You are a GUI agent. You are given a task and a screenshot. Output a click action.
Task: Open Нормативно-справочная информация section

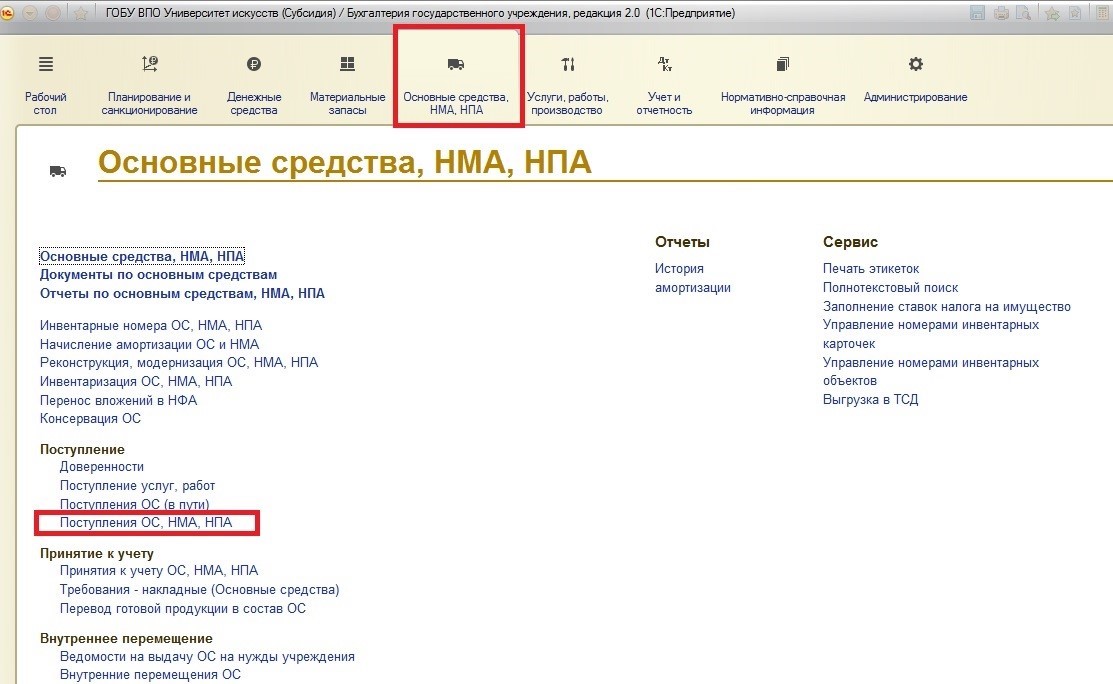(x=783, y=84)
